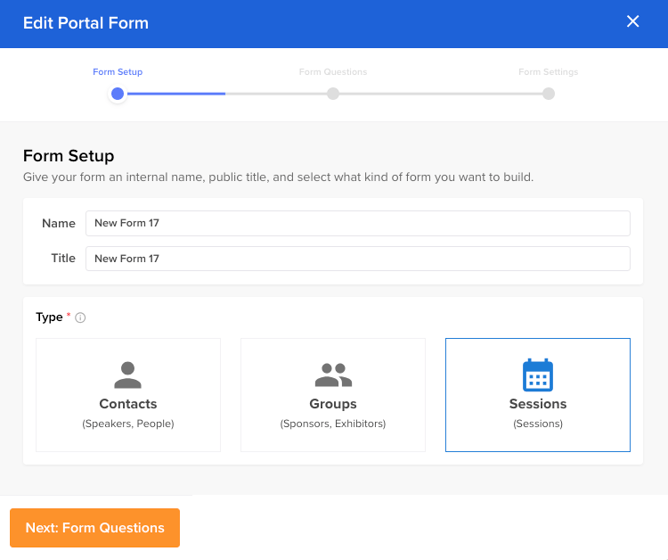Click the (Sponsors, Exhibitors) subtitle text
Image resolution: width=668 pixels, height=560 pixels.
pos(333,424)
